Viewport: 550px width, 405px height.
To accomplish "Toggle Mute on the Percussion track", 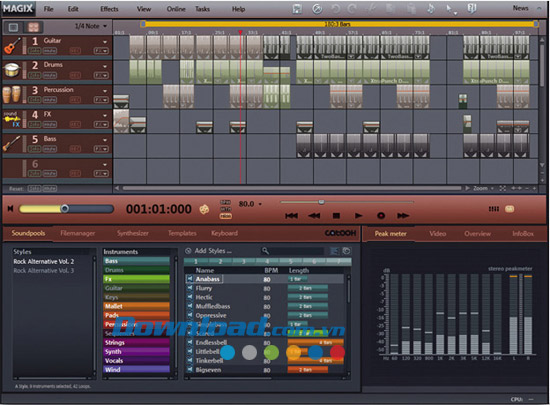I will coord(50,100).
